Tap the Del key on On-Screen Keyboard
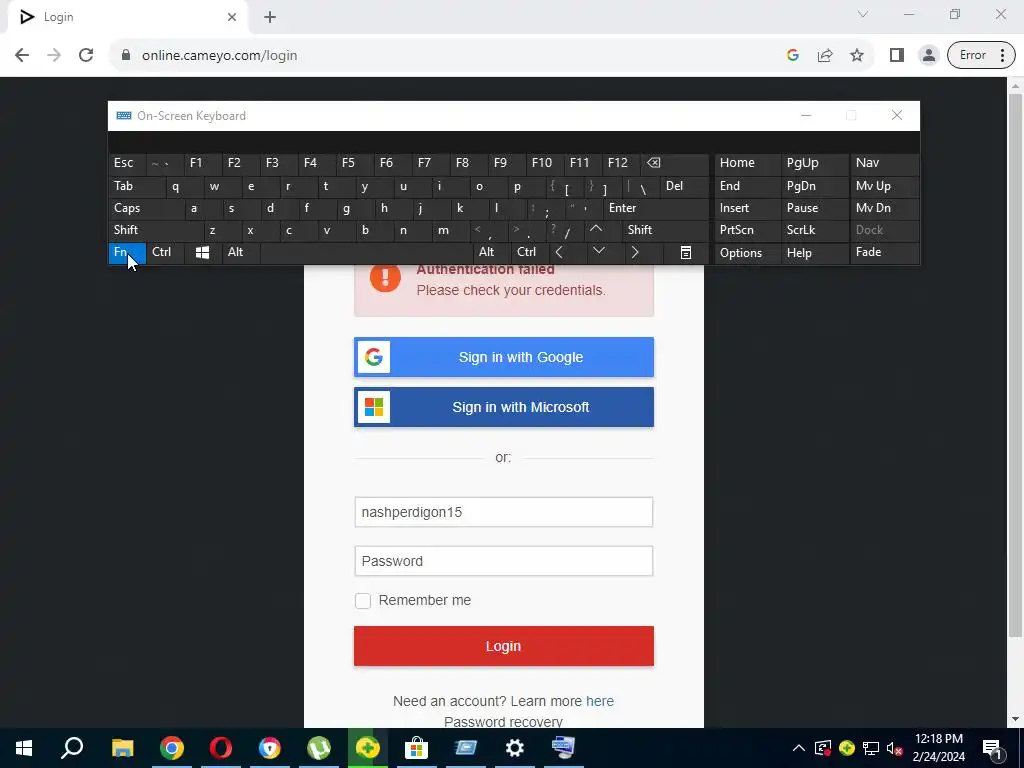1024x768 pixels. coord(684,186)
